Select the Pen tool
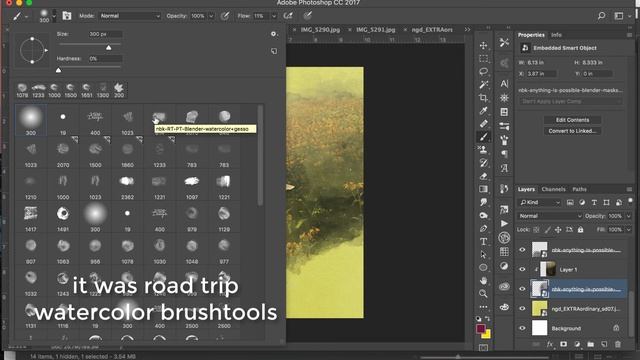Screen dimensions: 640x360 484,228
